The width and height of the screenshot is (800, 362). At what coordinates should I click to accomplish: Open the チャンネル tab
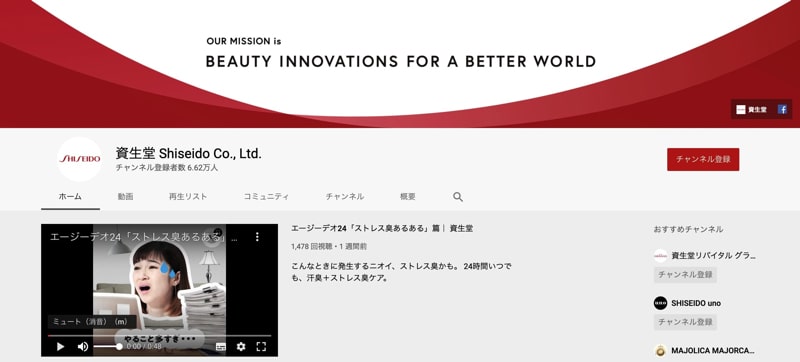click(345, 197)
